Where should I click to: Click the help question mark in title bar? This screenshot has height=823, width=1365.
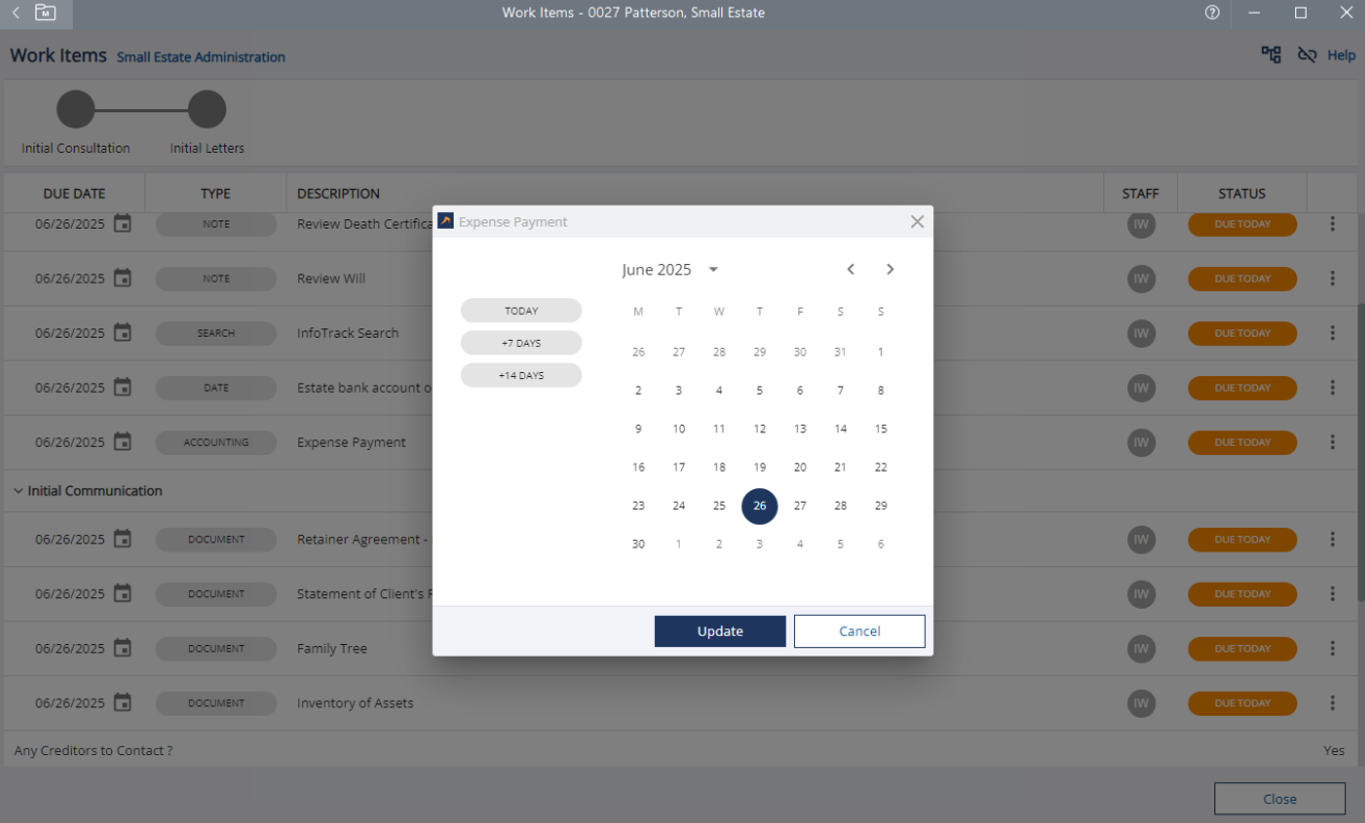pyautogui.click(x=1212, y=13)
